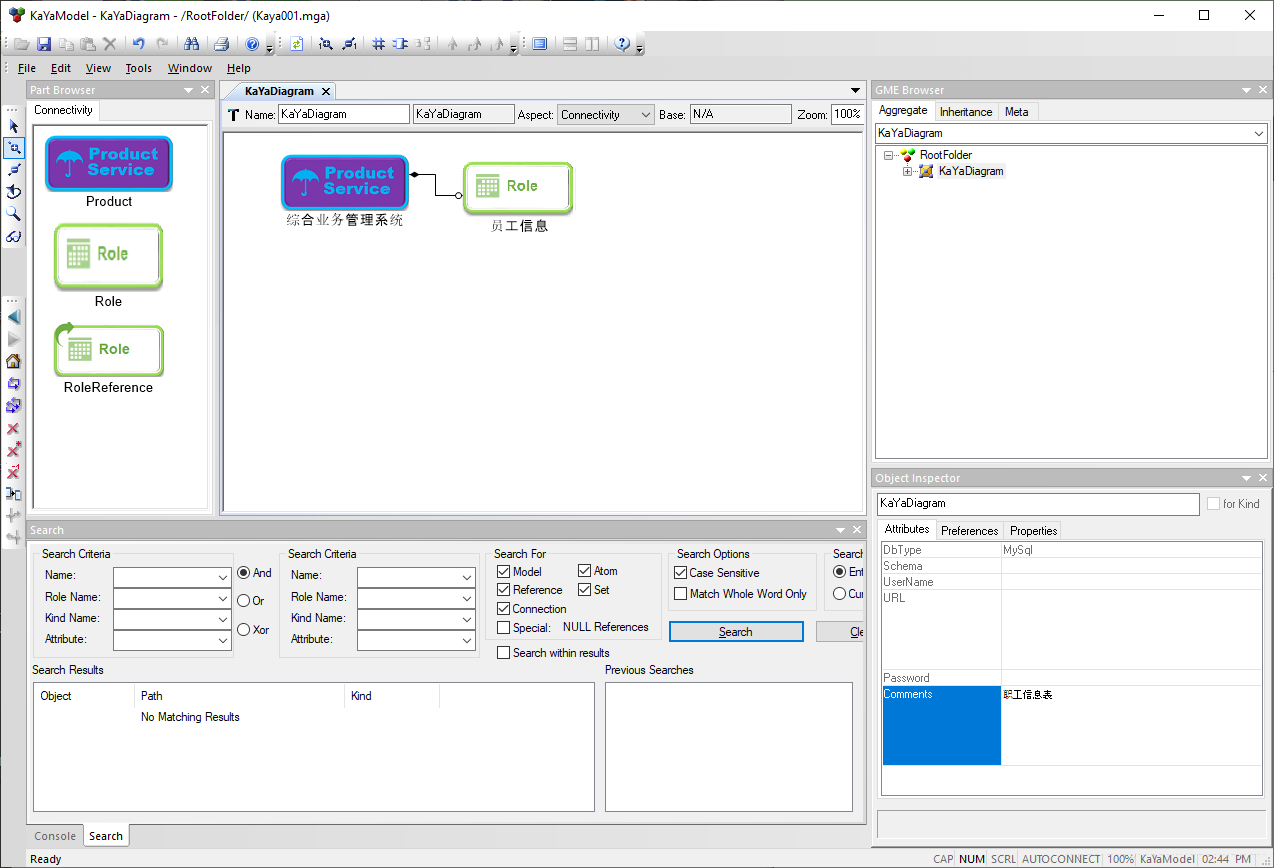
Task: Open Kind Name dropdown in right Search Criteria
Action: [x=467, y=620]
